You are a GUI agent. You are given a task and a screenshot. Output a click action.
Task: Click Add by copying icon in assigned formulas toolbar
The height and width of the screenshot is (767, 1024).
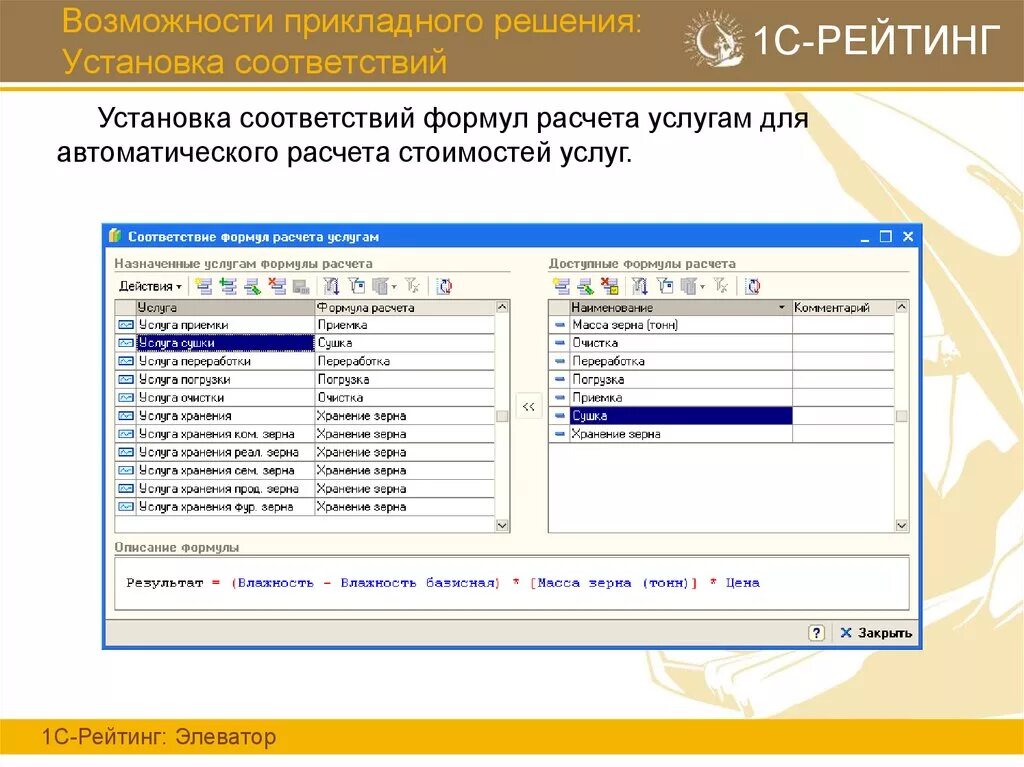tap(228, 286)
